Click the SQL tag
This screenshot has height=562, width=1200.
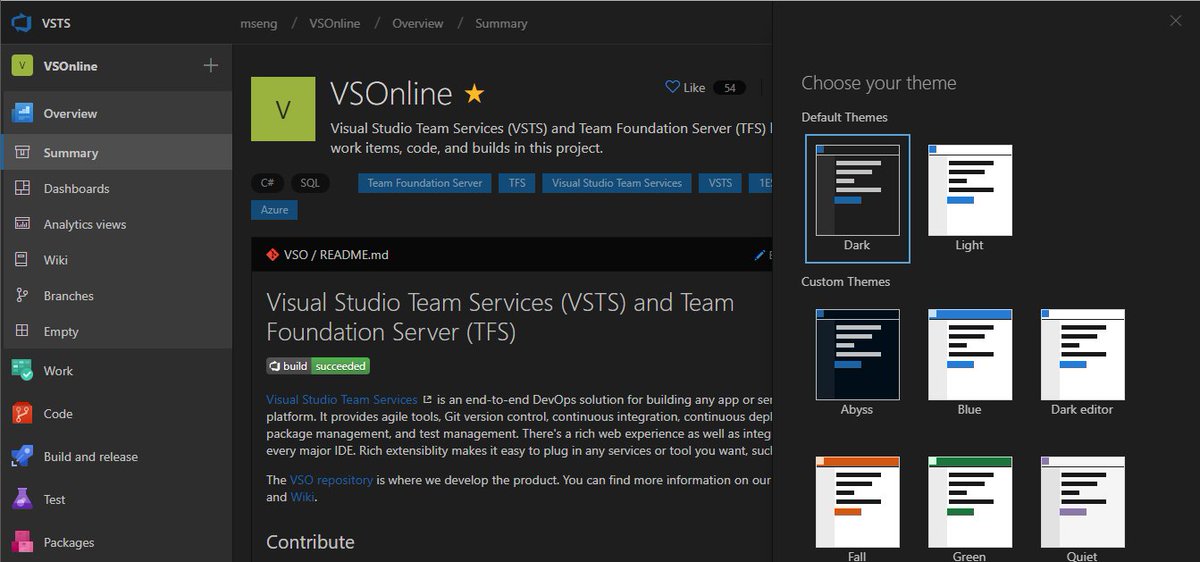[x=310, y=183]
